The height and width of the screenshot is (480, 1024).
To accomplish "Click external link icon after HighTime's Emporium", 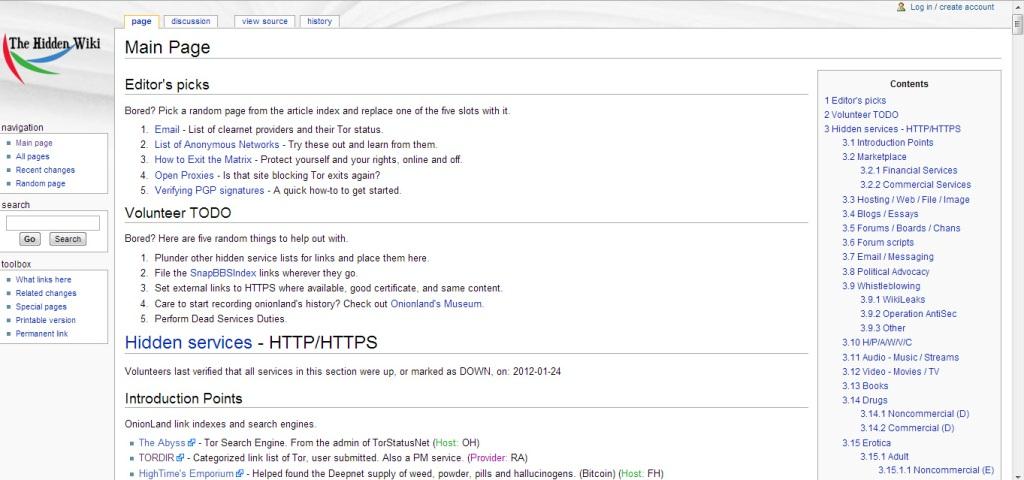I will coord(240,473).
